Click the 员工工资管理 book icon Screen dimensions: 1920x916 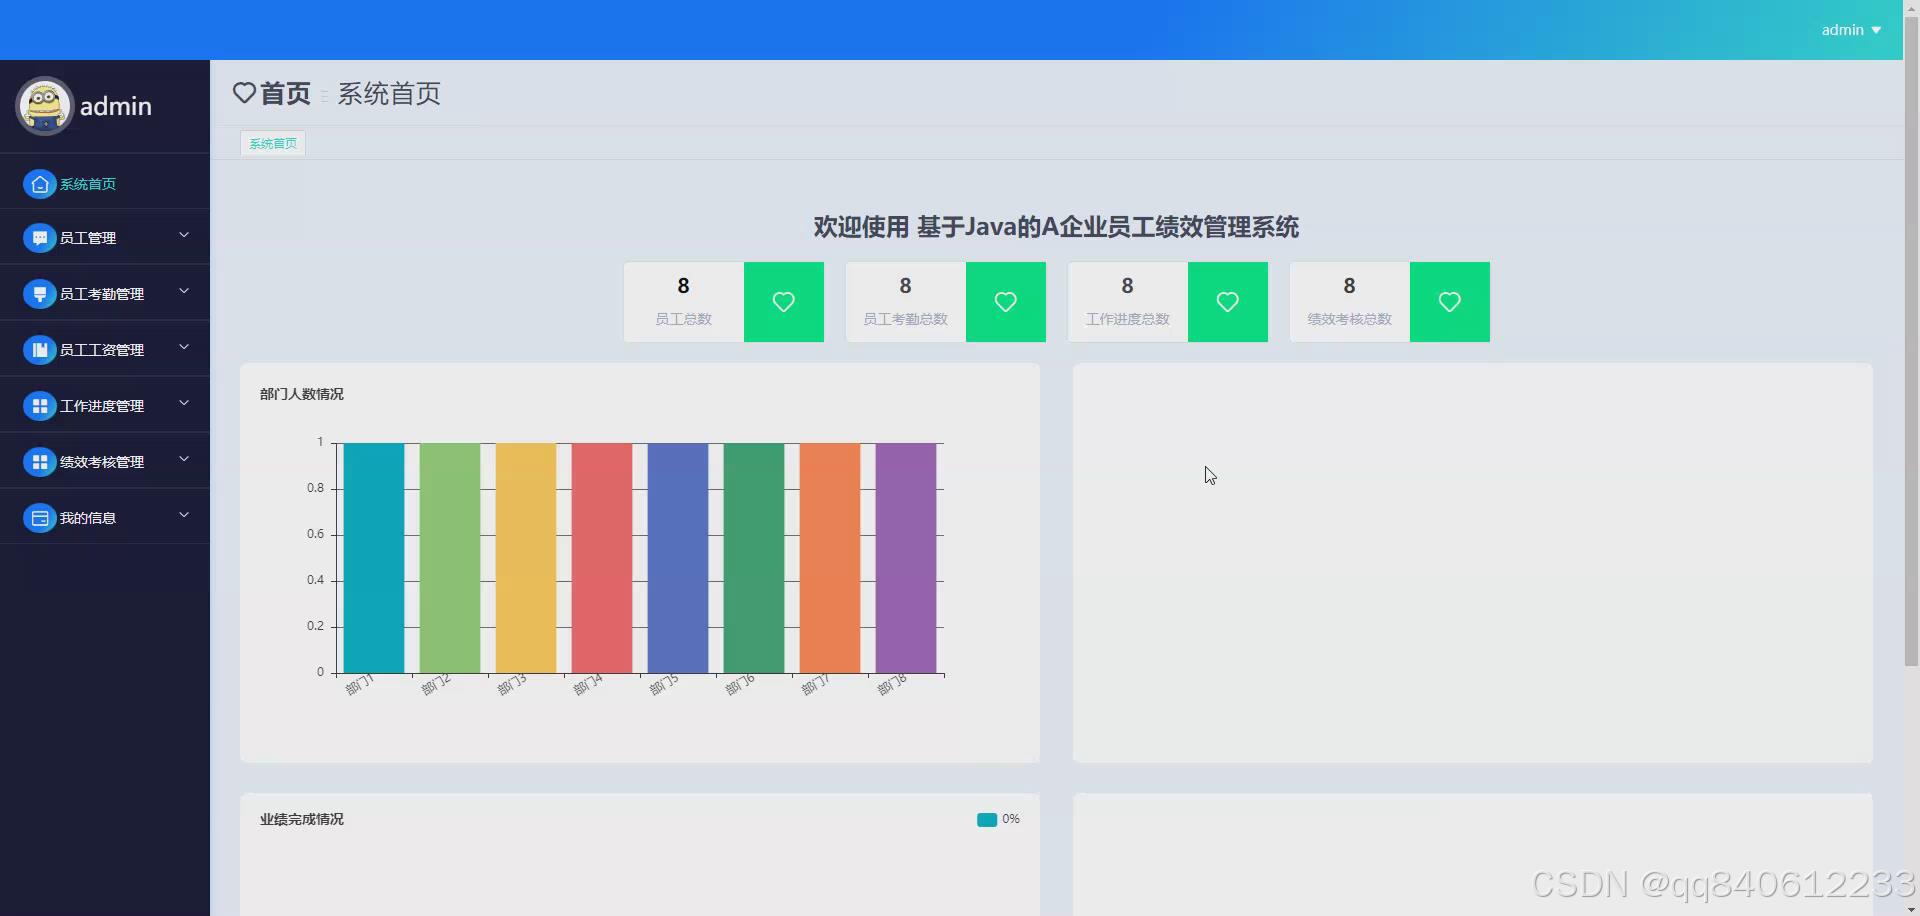click(39, 348)
